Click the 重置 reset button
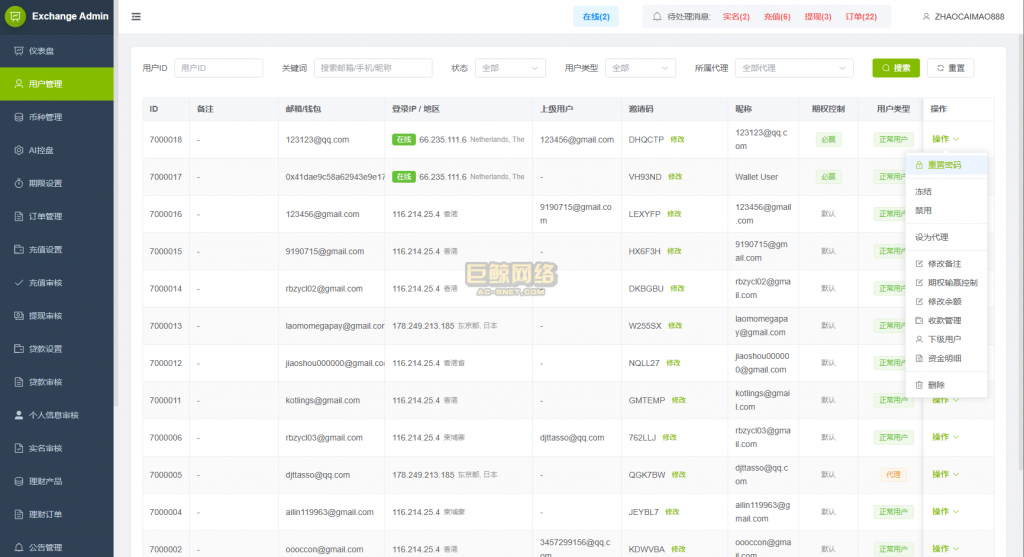Screen dimensions: 1024x557 [950, 68]
